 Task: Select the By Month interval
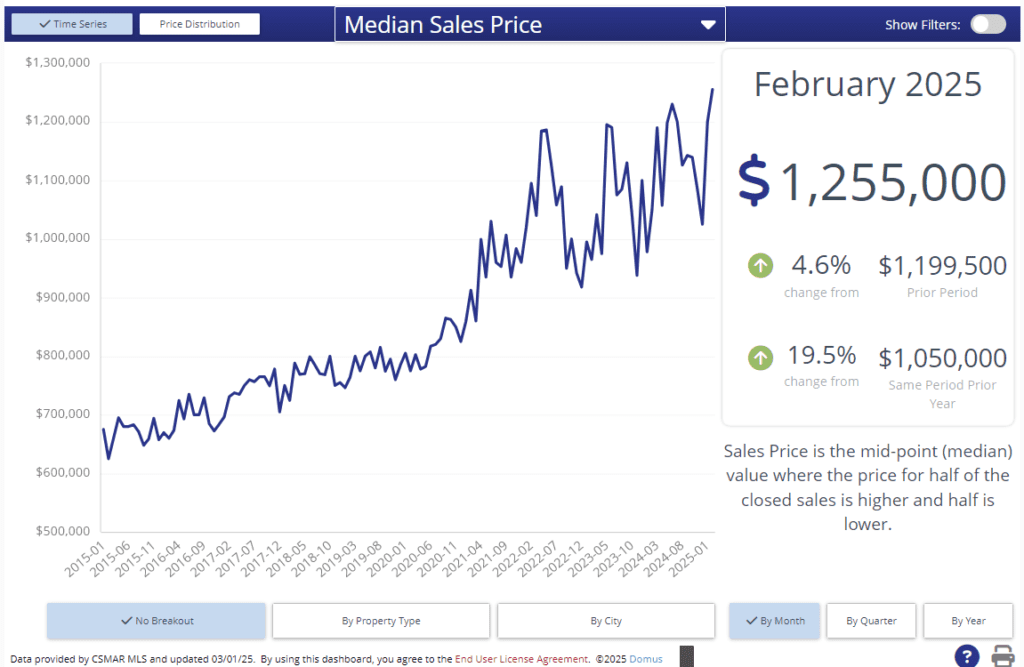pyautogui.click(x=774, y=621)
